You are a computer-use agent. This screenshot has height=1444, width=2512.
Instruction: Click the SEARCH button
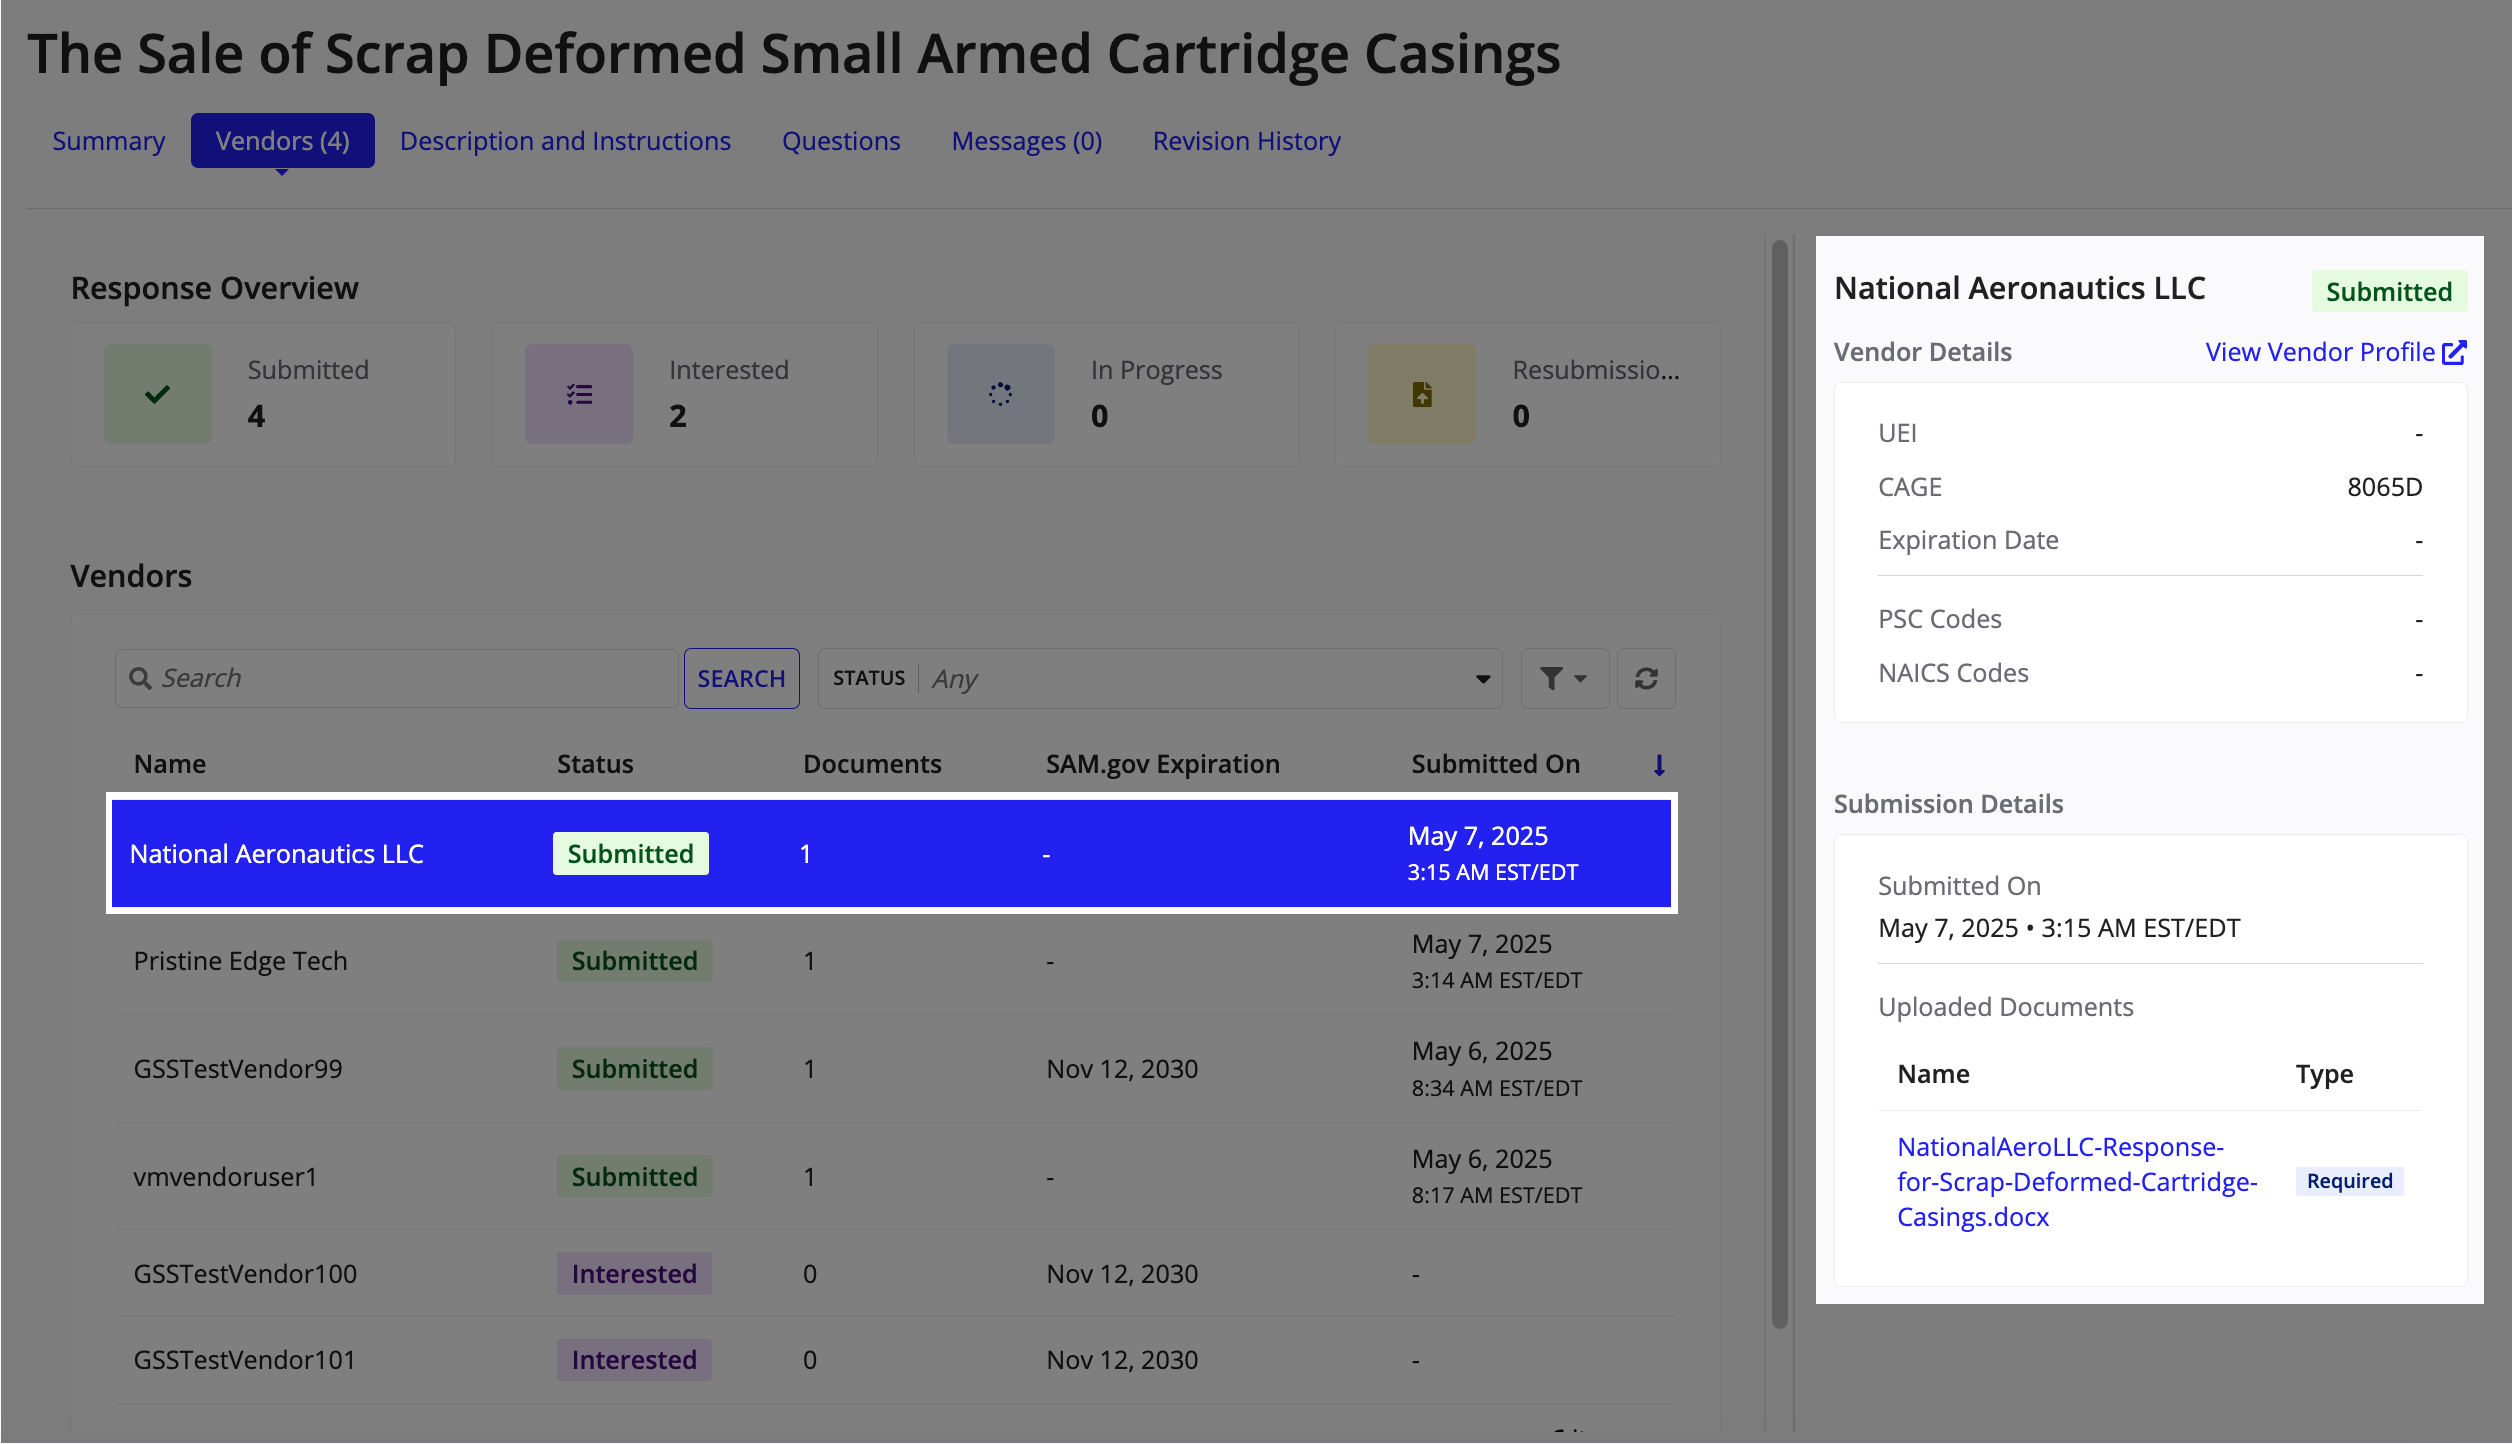741,679
